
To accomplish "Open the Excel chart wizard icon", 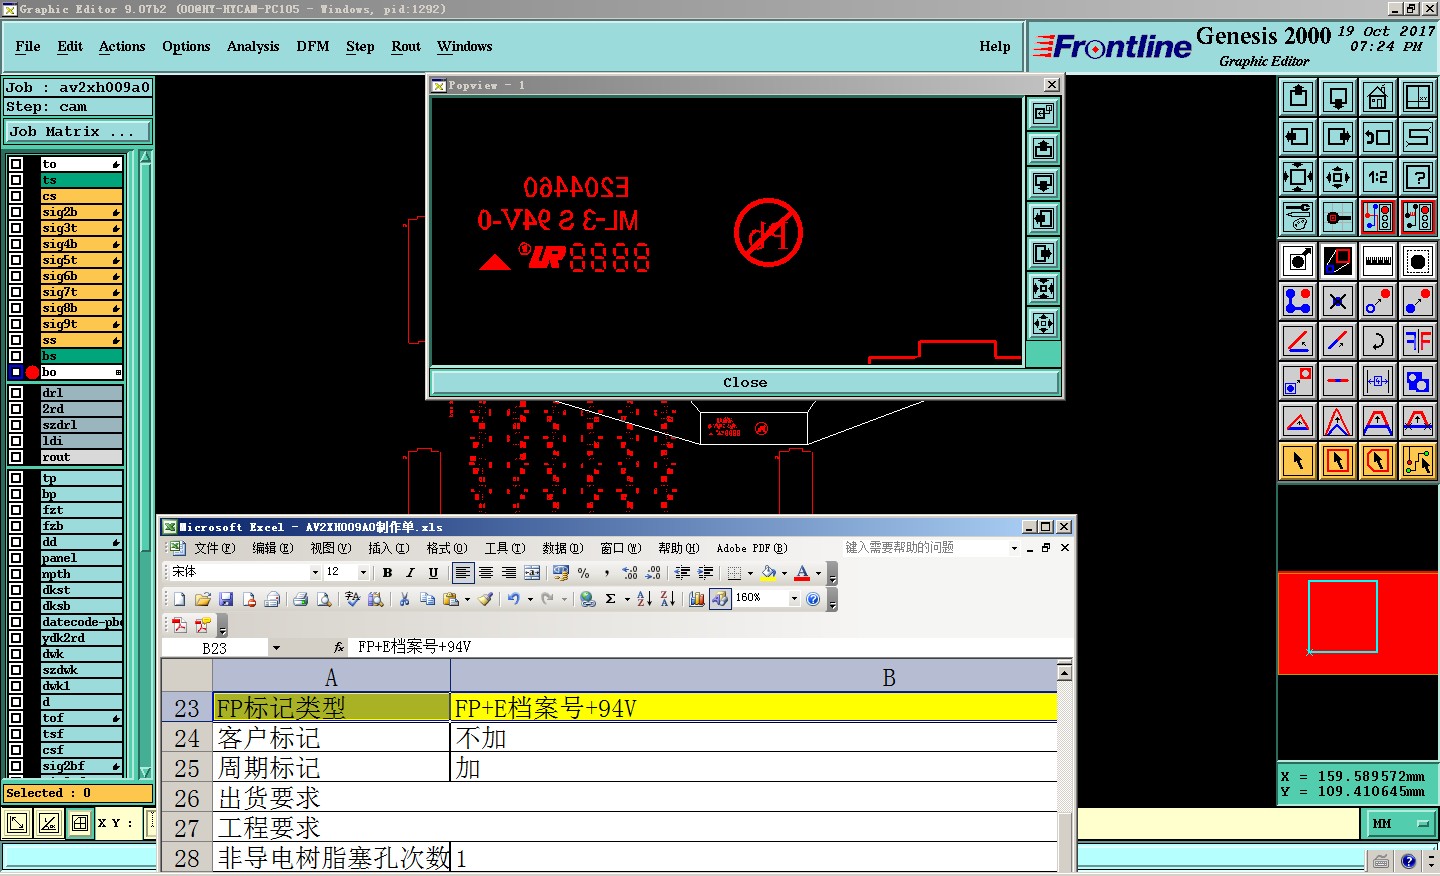I will click(697, 599).
